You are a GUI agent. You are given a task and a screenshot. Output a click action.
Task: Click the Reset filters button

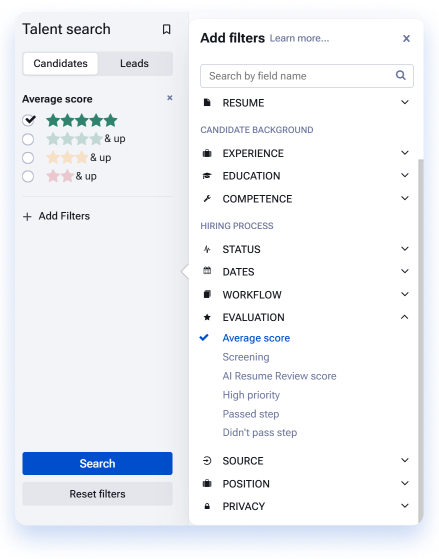tap(97, 494)
